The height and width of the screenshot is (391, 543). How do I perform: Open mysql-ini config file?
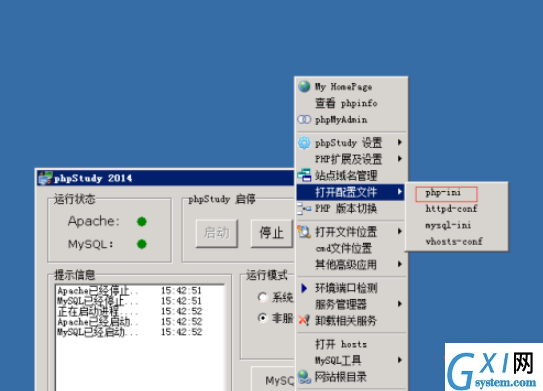point(448,225)
